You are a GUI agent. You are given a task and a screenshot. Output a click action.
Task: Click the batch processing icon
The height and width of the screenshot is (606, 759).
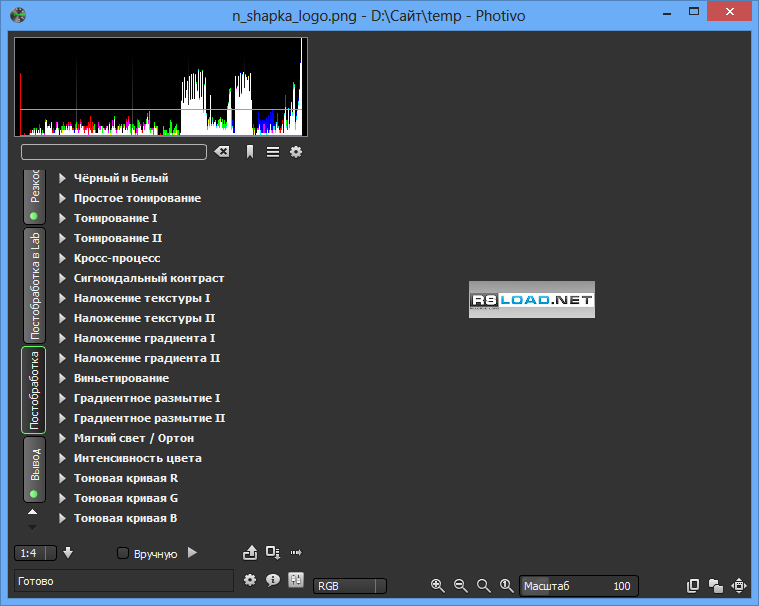coord(273,552)
